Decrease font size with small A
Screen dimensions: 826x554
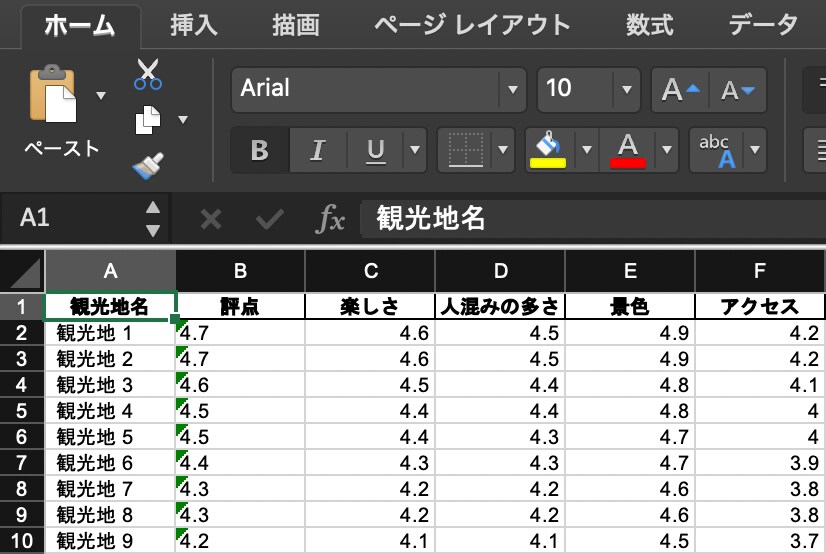click(738, 90)
